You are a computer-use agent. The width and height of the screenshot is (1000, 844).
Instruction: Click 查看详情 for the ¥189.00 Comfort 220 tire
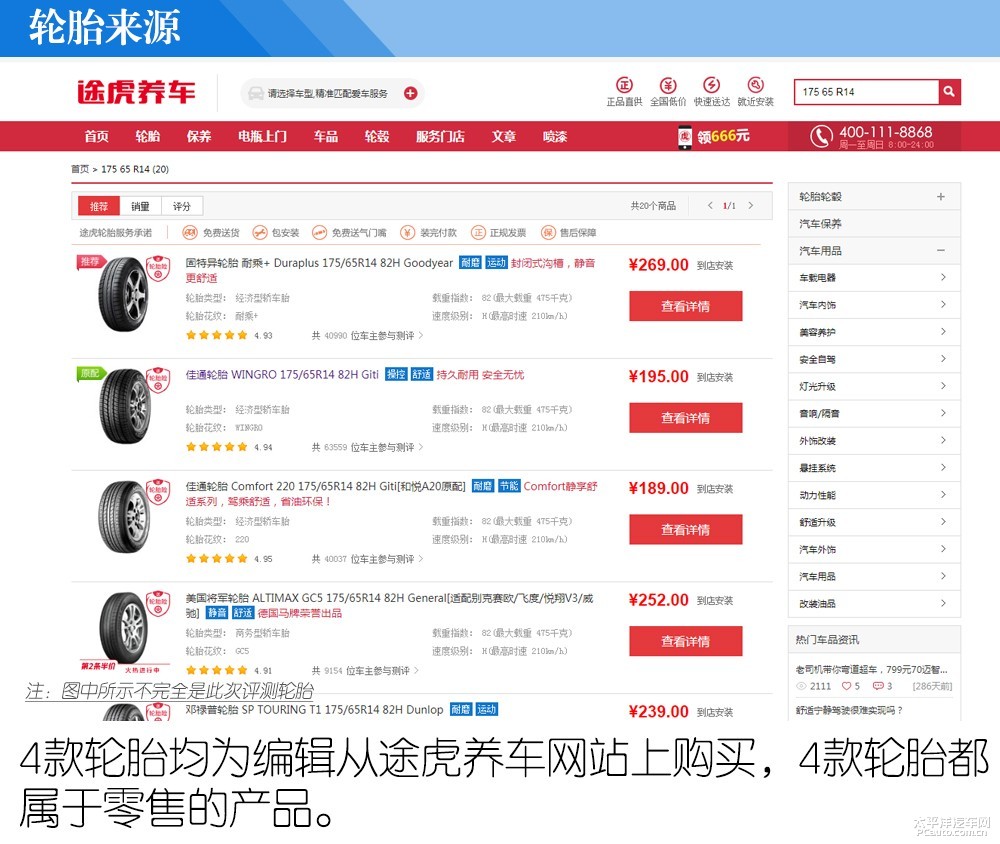pos(686,529)
